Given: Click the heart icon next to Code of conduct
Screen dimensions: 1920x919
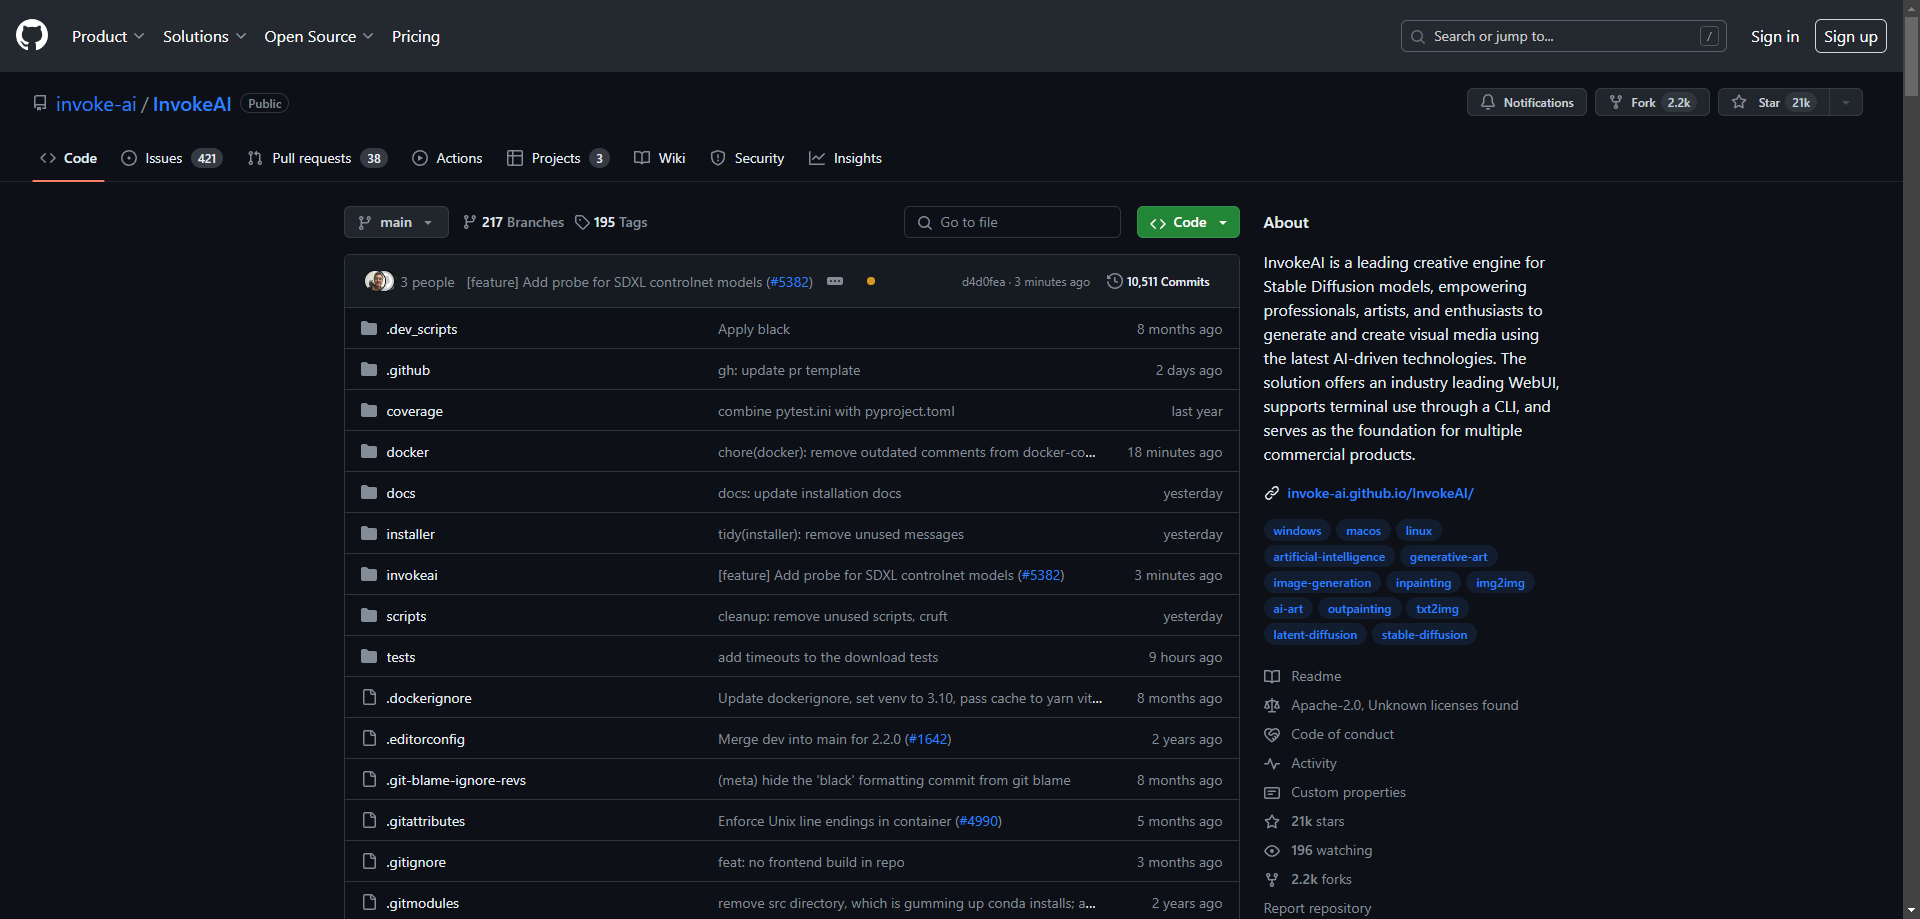Looking at the screenshot, I should tap(1272, 734).
